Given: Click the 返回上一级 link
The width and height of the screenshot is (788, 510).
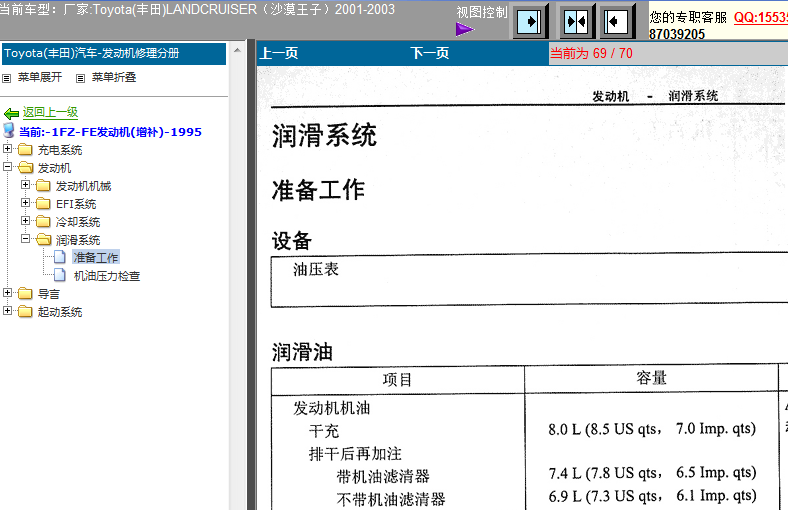Looking at the screenshot, I should point(50,113).
